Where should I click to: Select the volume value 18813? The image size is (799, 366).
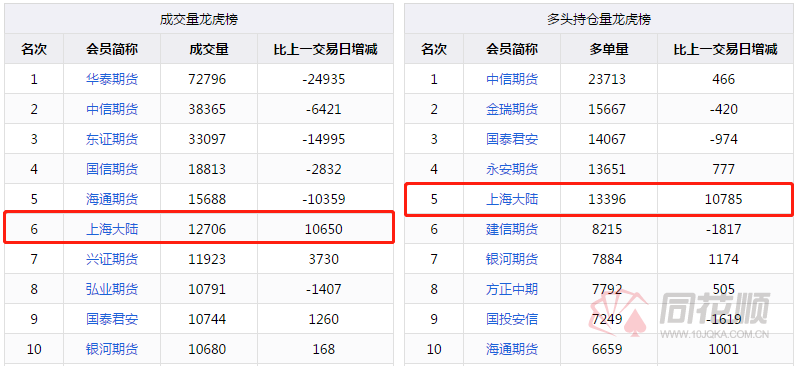click(207, 169)
